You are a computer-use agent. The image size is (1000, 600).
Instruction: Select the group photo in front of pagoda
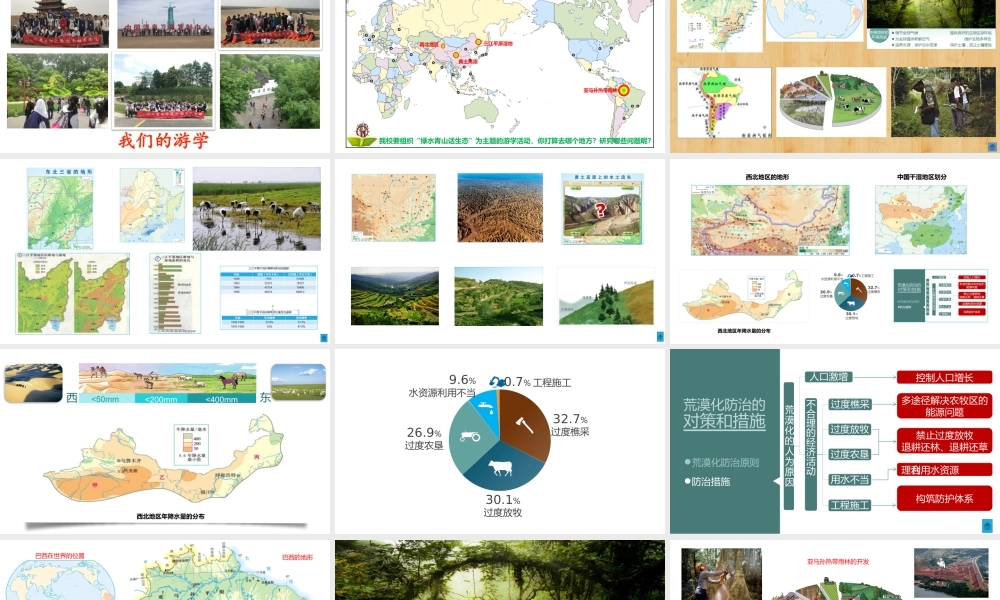coord(60,23)
